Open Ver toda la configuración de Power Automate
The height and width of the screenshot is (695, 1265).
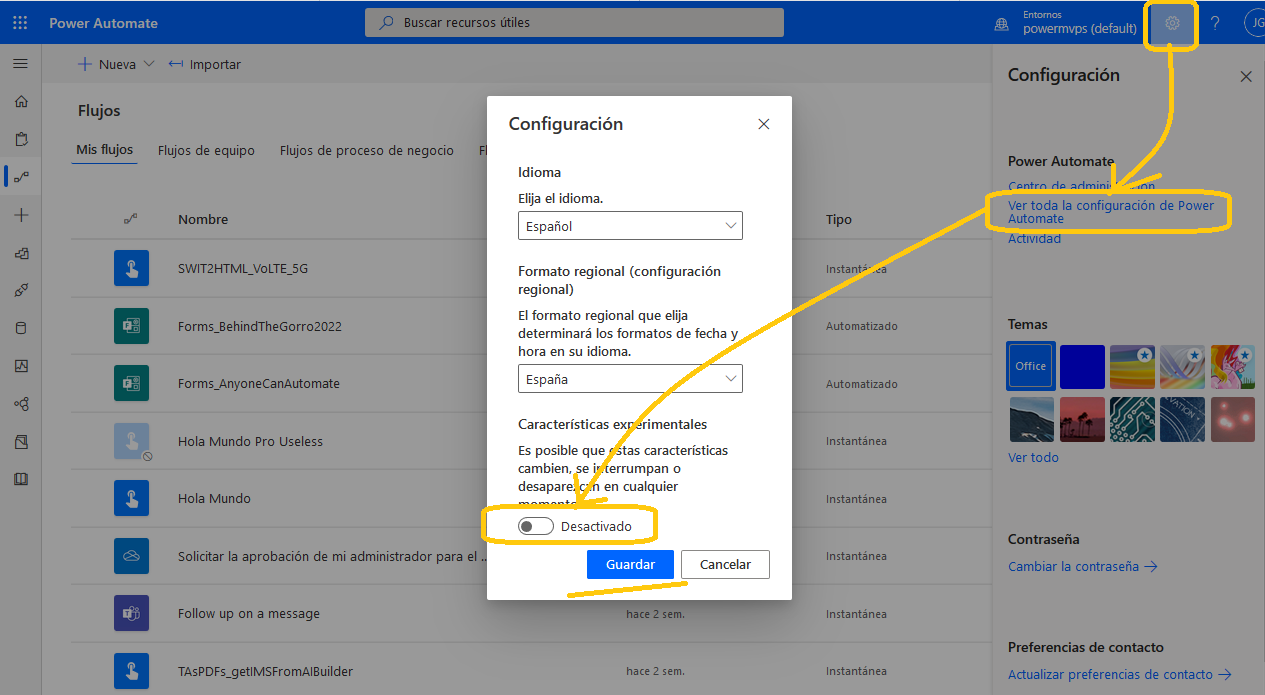1111,212
